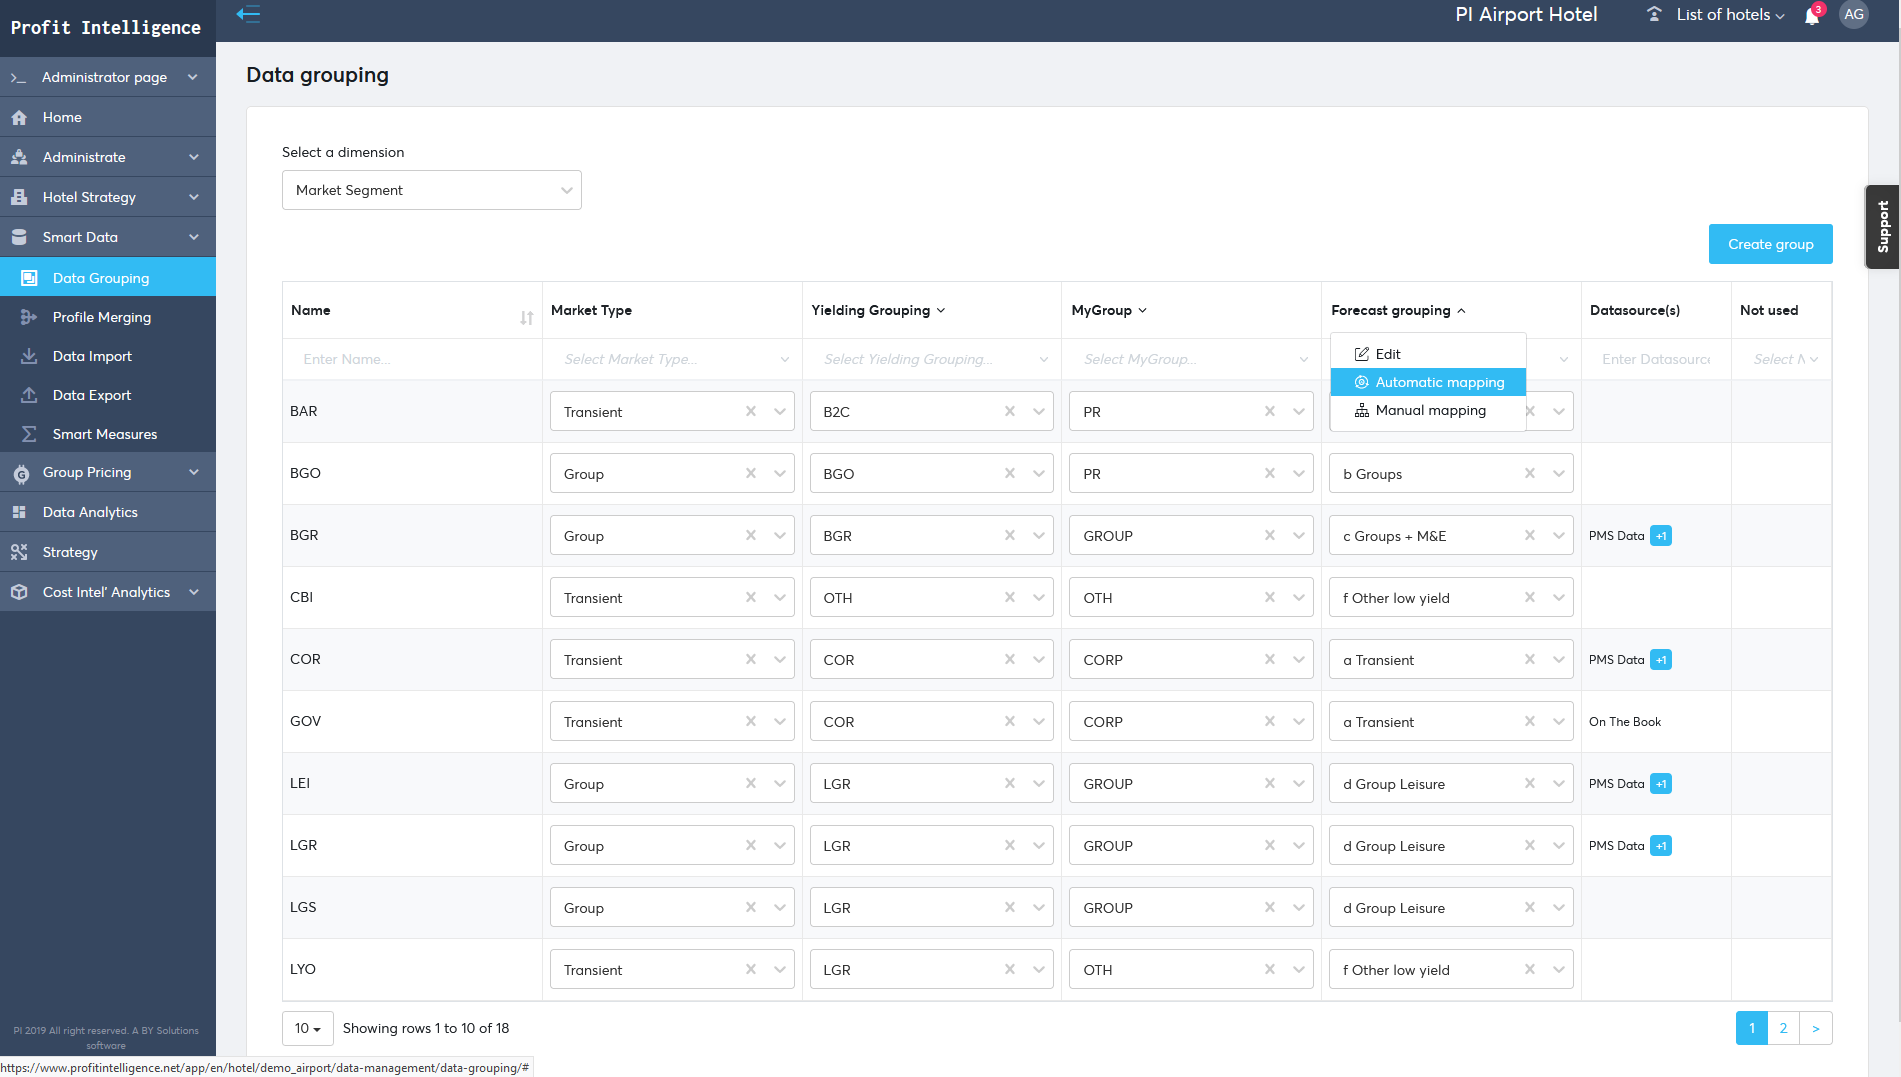The image size is (1901, 1077).
Task: Open the rows-per-page 10 dropdown
Action: click(307, 1028)
